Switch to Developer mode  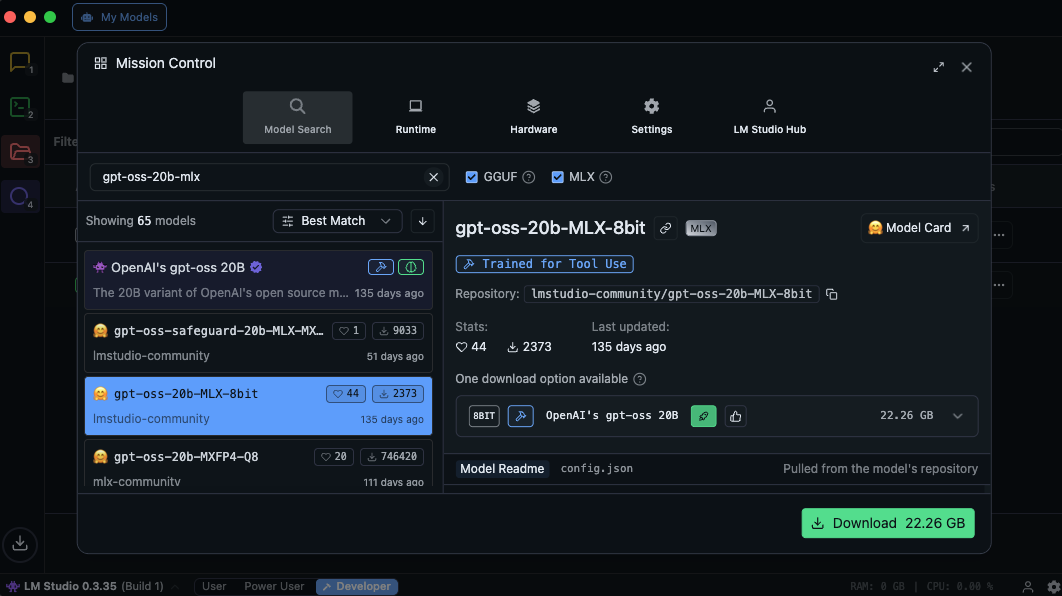[x=357, y=587]
